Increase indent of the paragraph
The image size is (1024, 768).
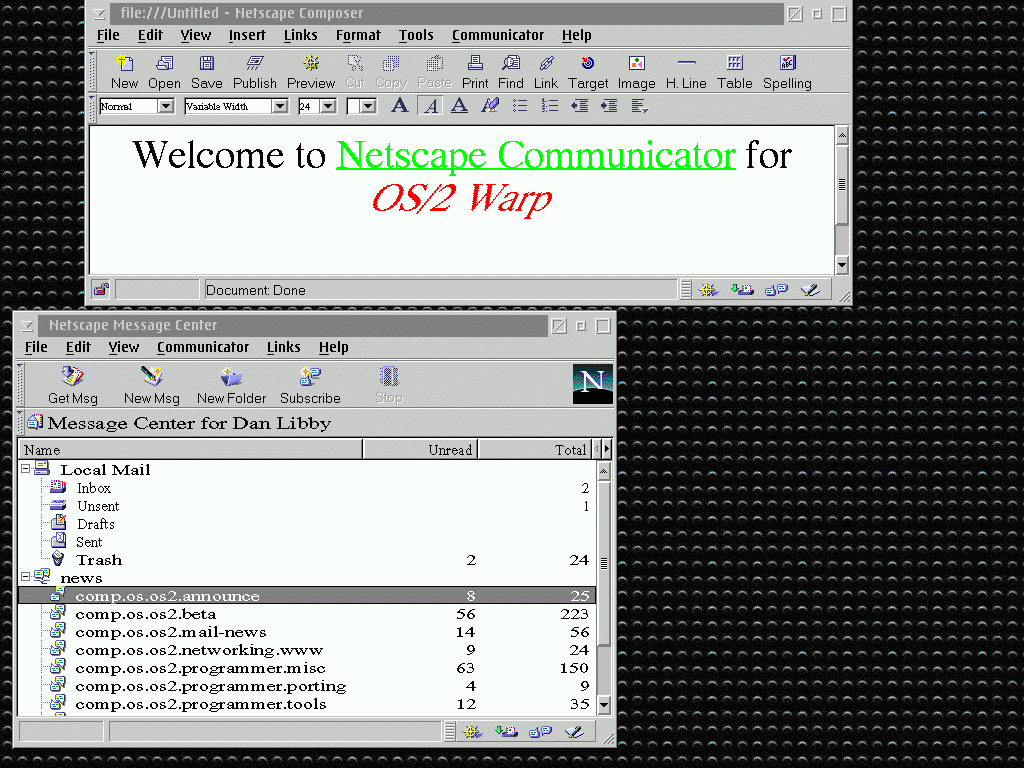click(609, 105)
